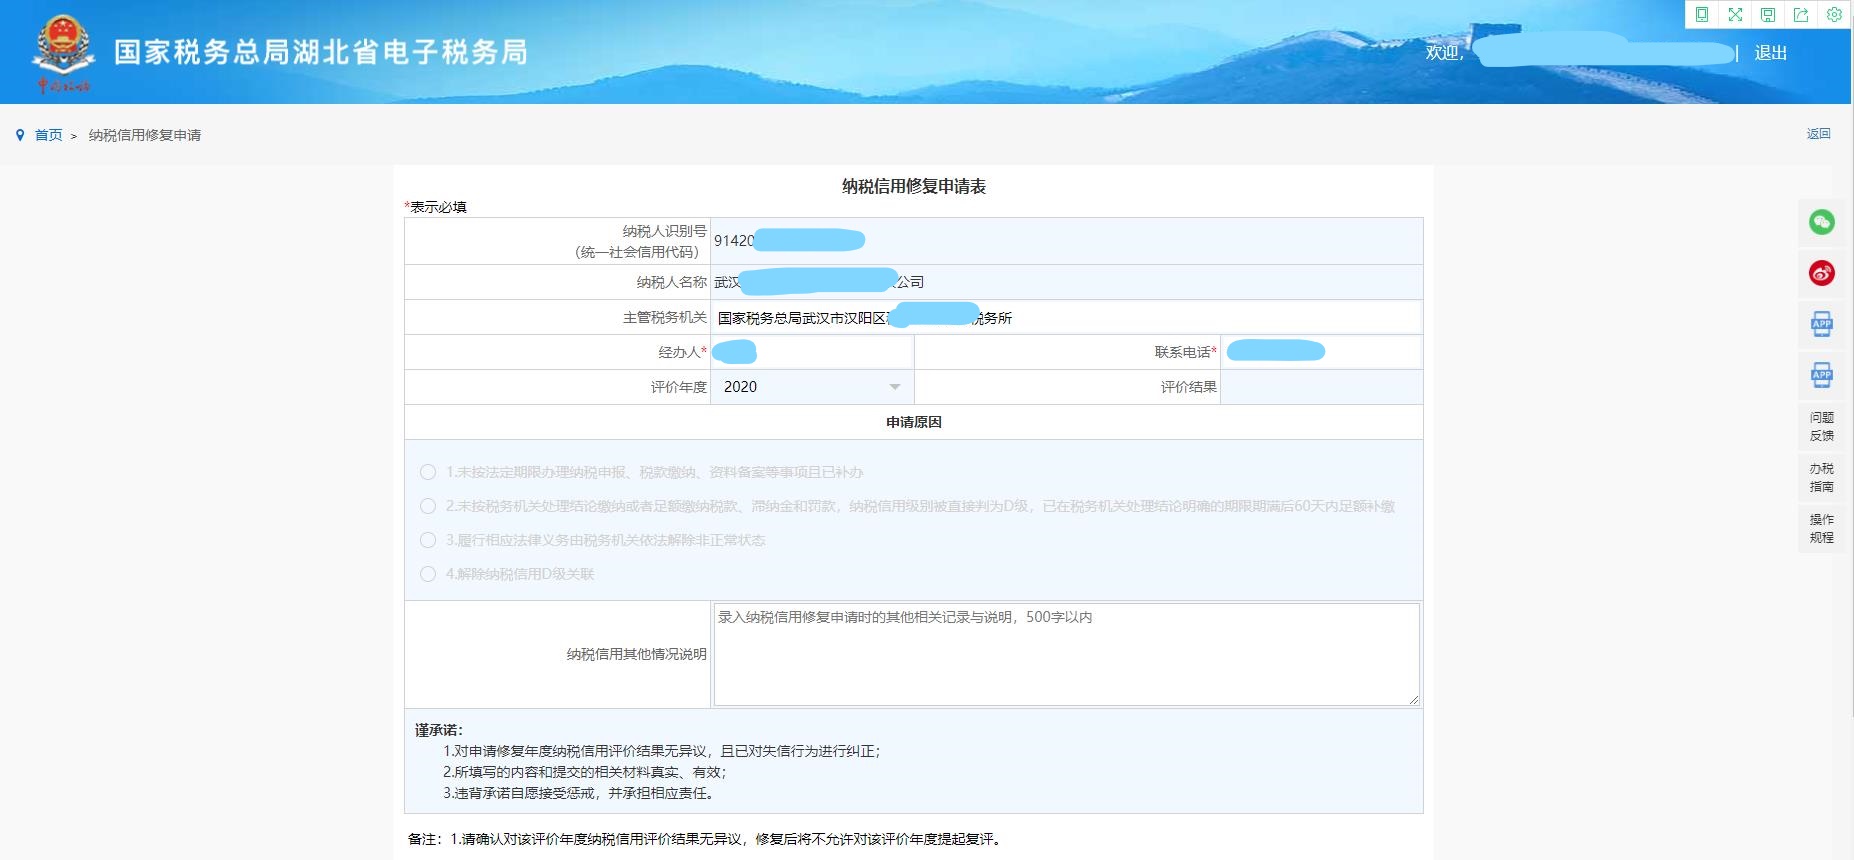Click the *表示必填 note

pos(435,207)
